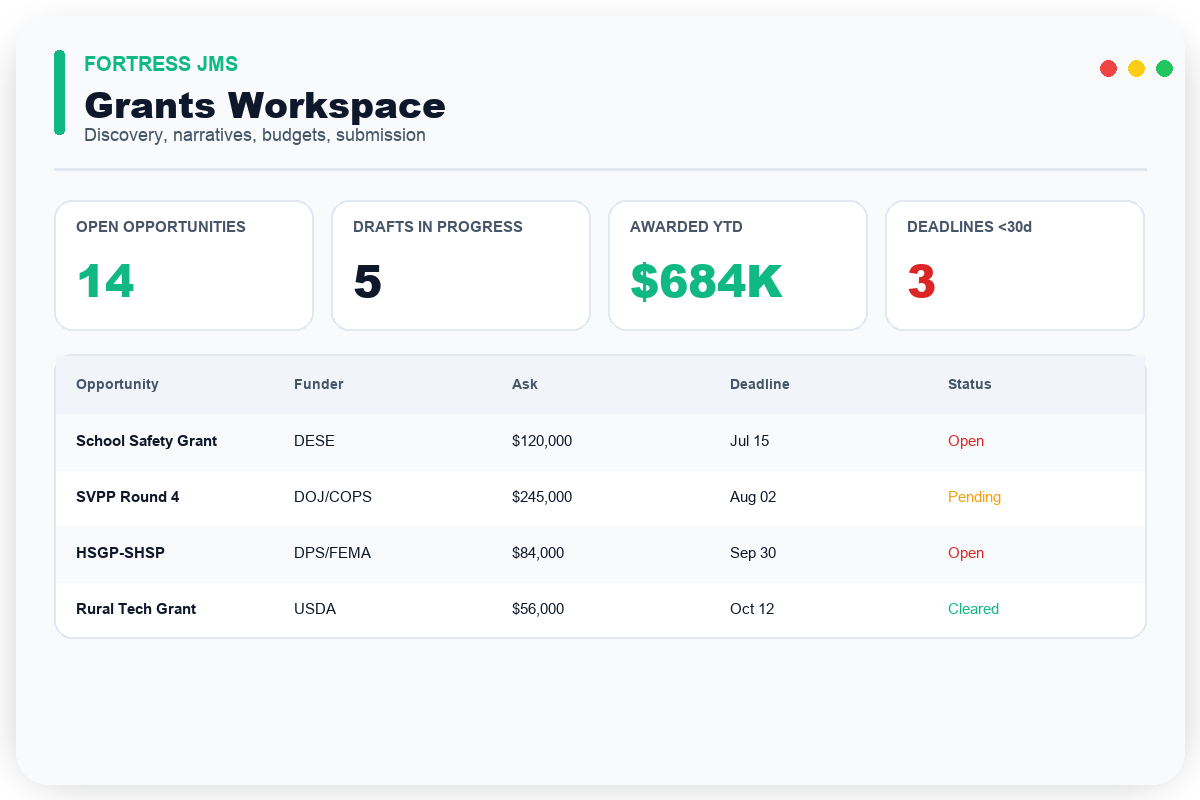Click the Open status for HSGP-SHSP
Image resolution: width=1200 pixels, height=800 pixels.
click(x=966, y=553)
